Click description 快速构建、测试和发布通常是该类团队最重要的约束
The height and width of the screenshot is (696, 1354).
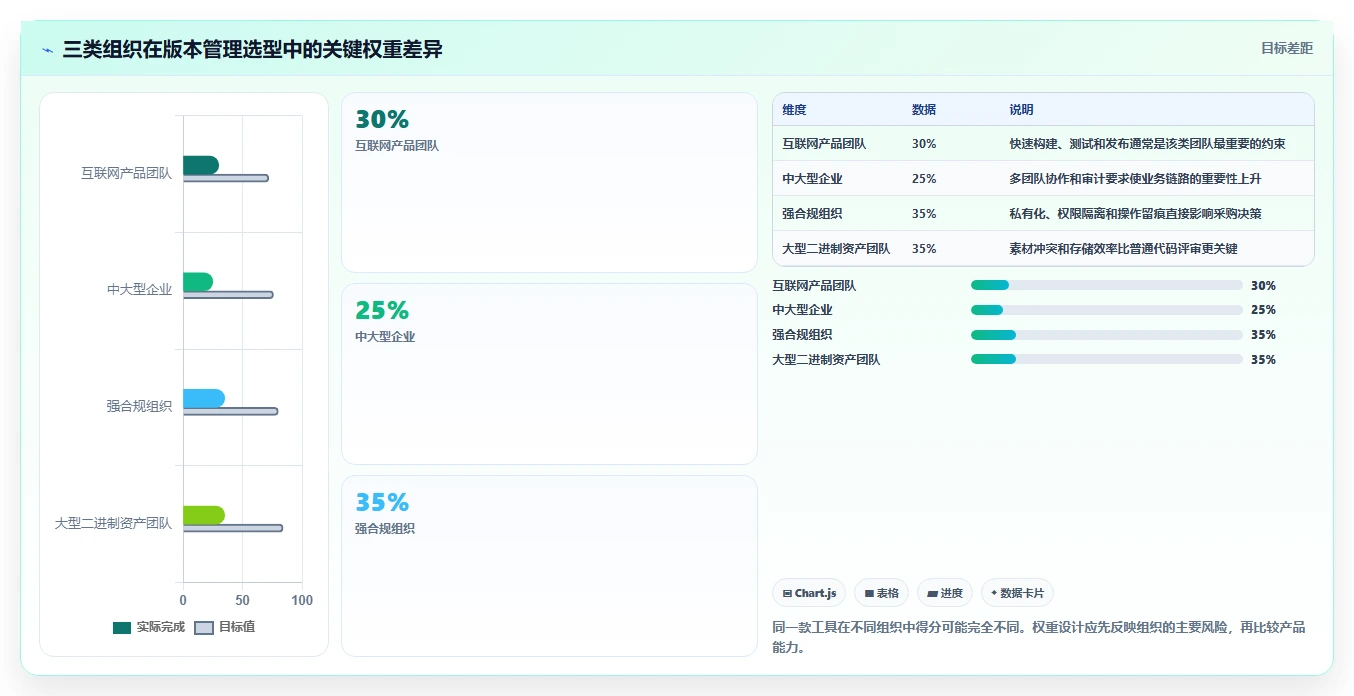[x=1147, y=144]
